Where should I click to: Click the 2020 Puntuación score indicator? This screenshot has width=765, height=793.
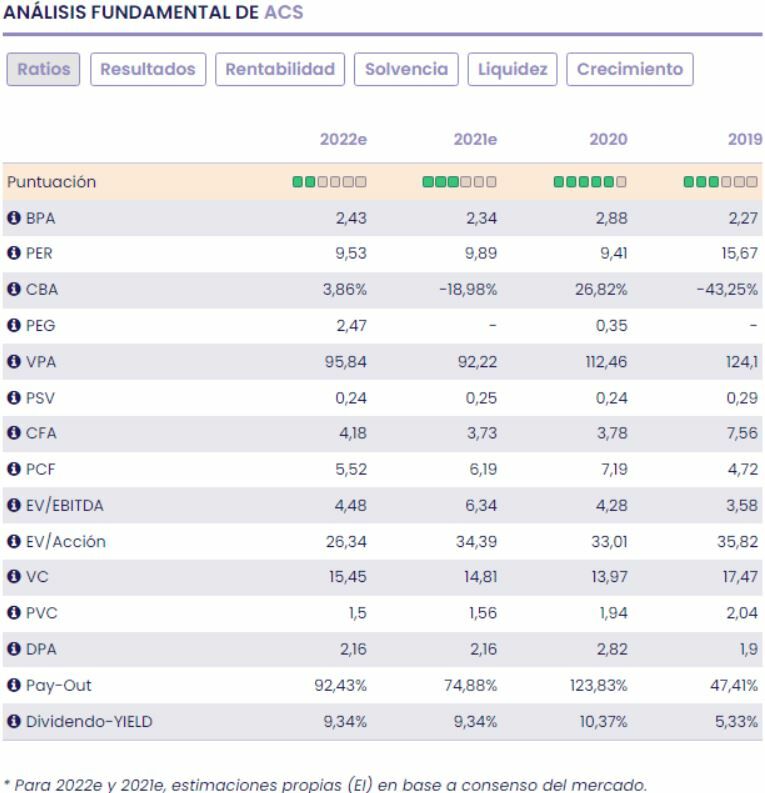590,183
